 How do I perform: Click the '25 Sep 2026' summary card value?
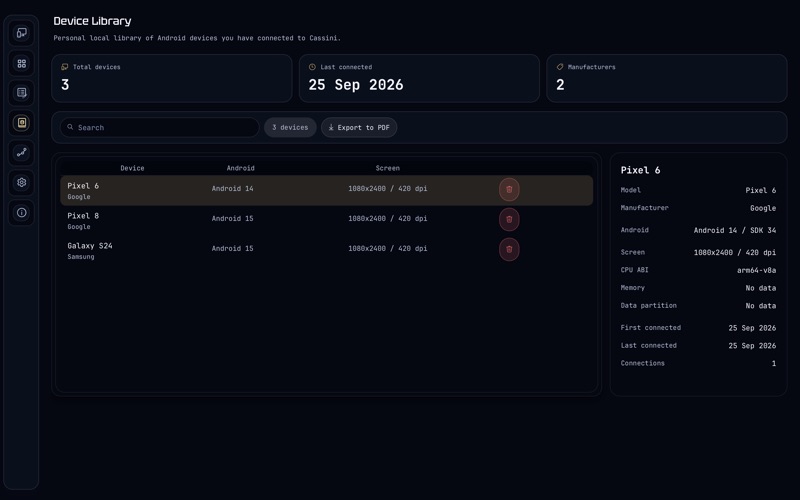point(356,85)
